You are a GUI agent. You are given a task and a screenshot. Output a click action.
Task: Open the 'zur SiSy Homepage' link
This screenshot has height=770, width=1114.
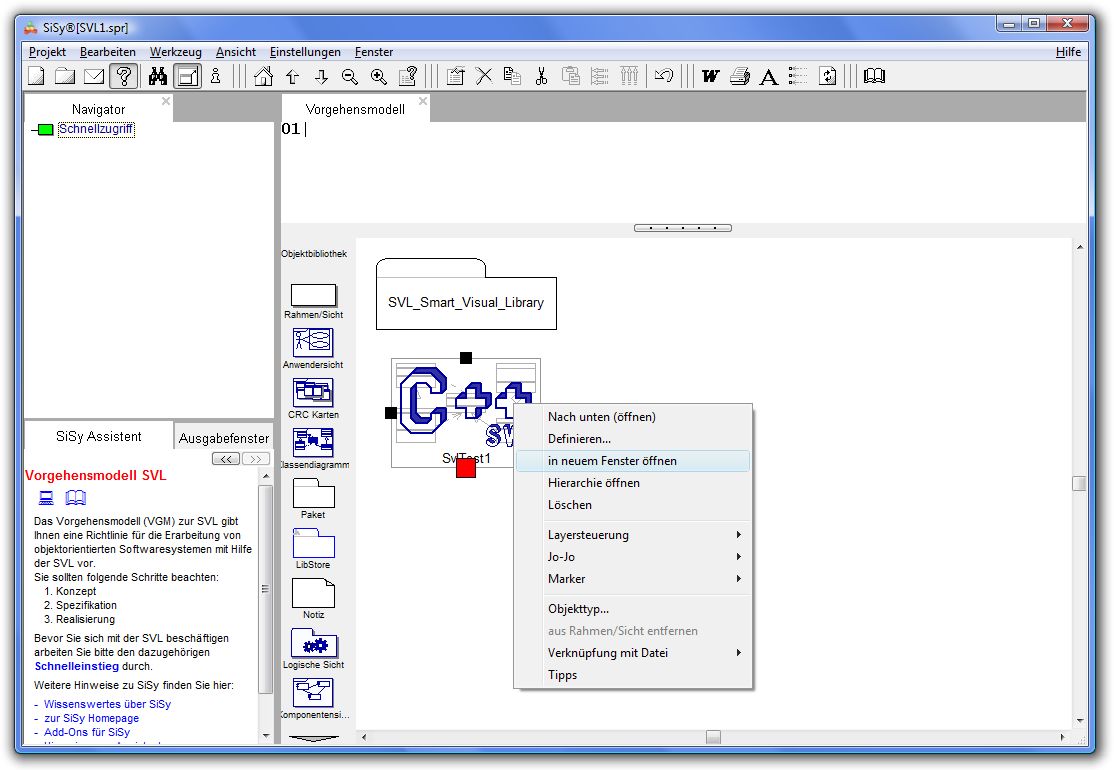91,718
